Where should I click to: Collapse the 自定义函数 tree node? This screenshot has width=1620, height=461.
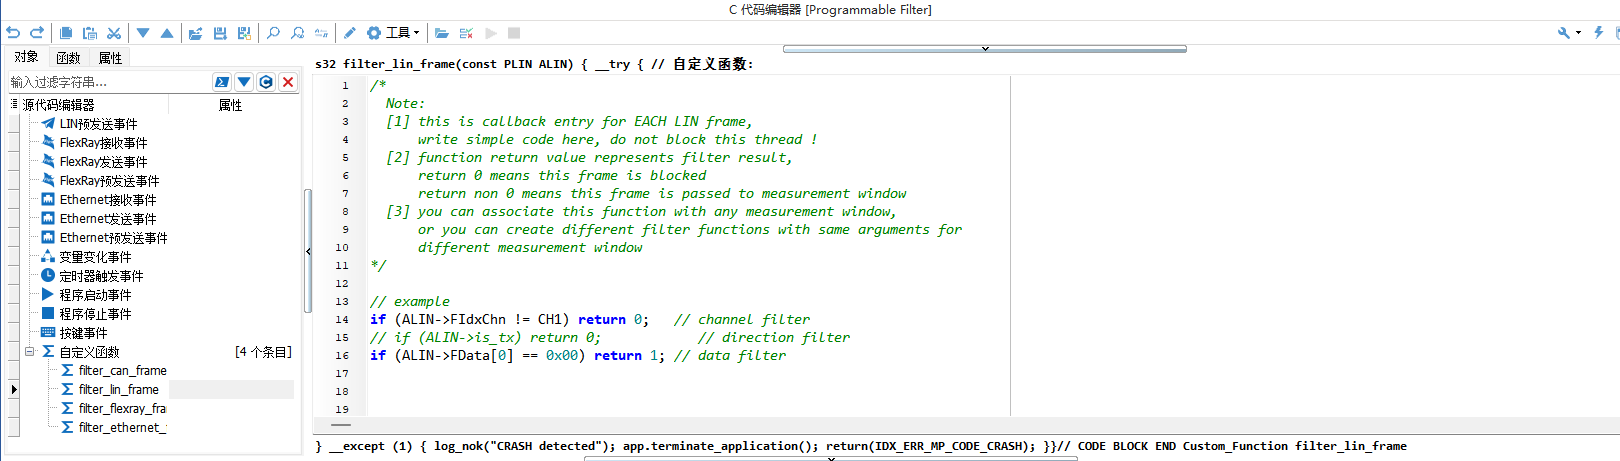click(x=30, y=352)
